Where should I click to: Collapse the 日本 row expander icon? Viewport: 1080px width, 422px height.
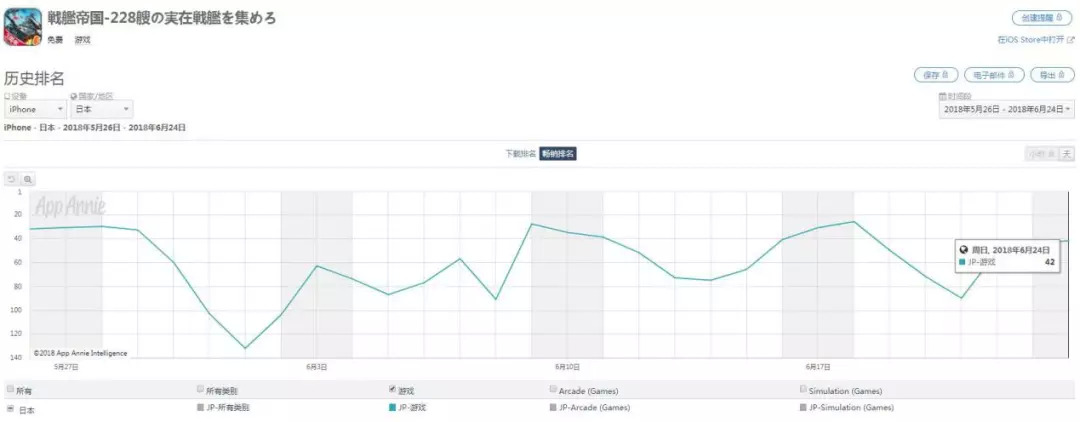click(x=10, y=408)
